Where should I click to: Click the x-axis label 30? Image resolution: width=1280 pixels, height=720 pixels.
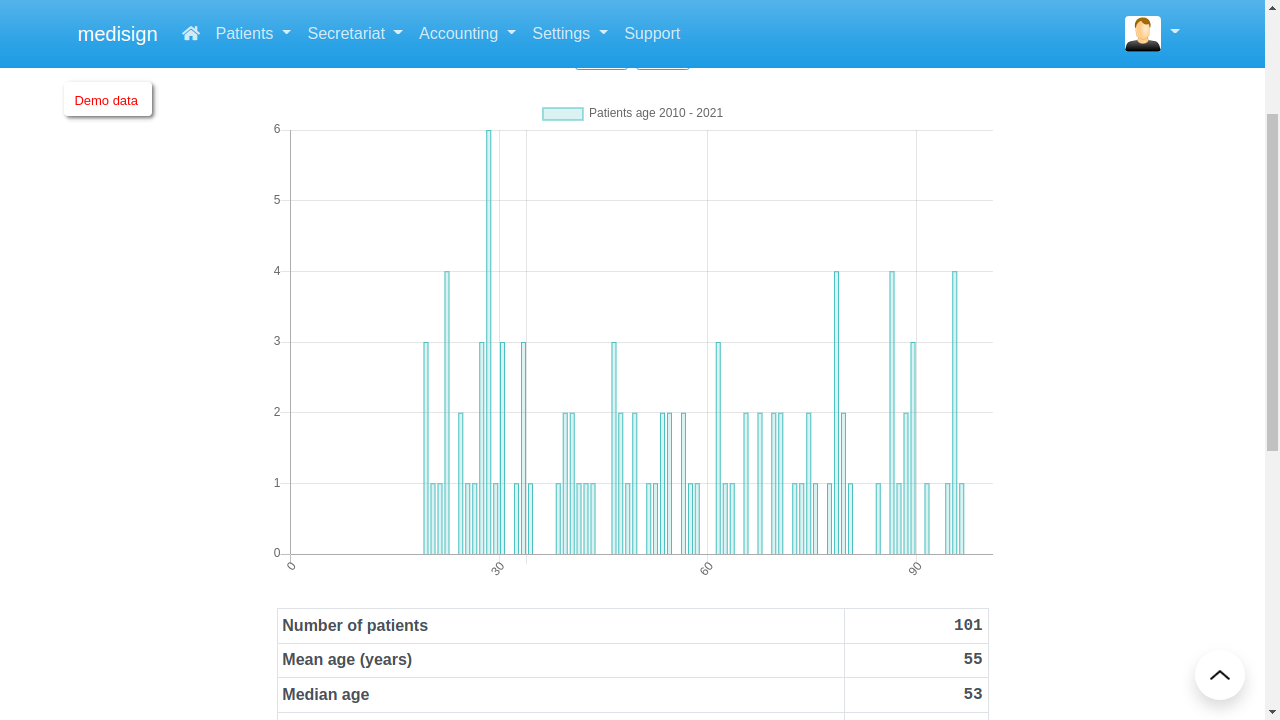tap(498, 569)
